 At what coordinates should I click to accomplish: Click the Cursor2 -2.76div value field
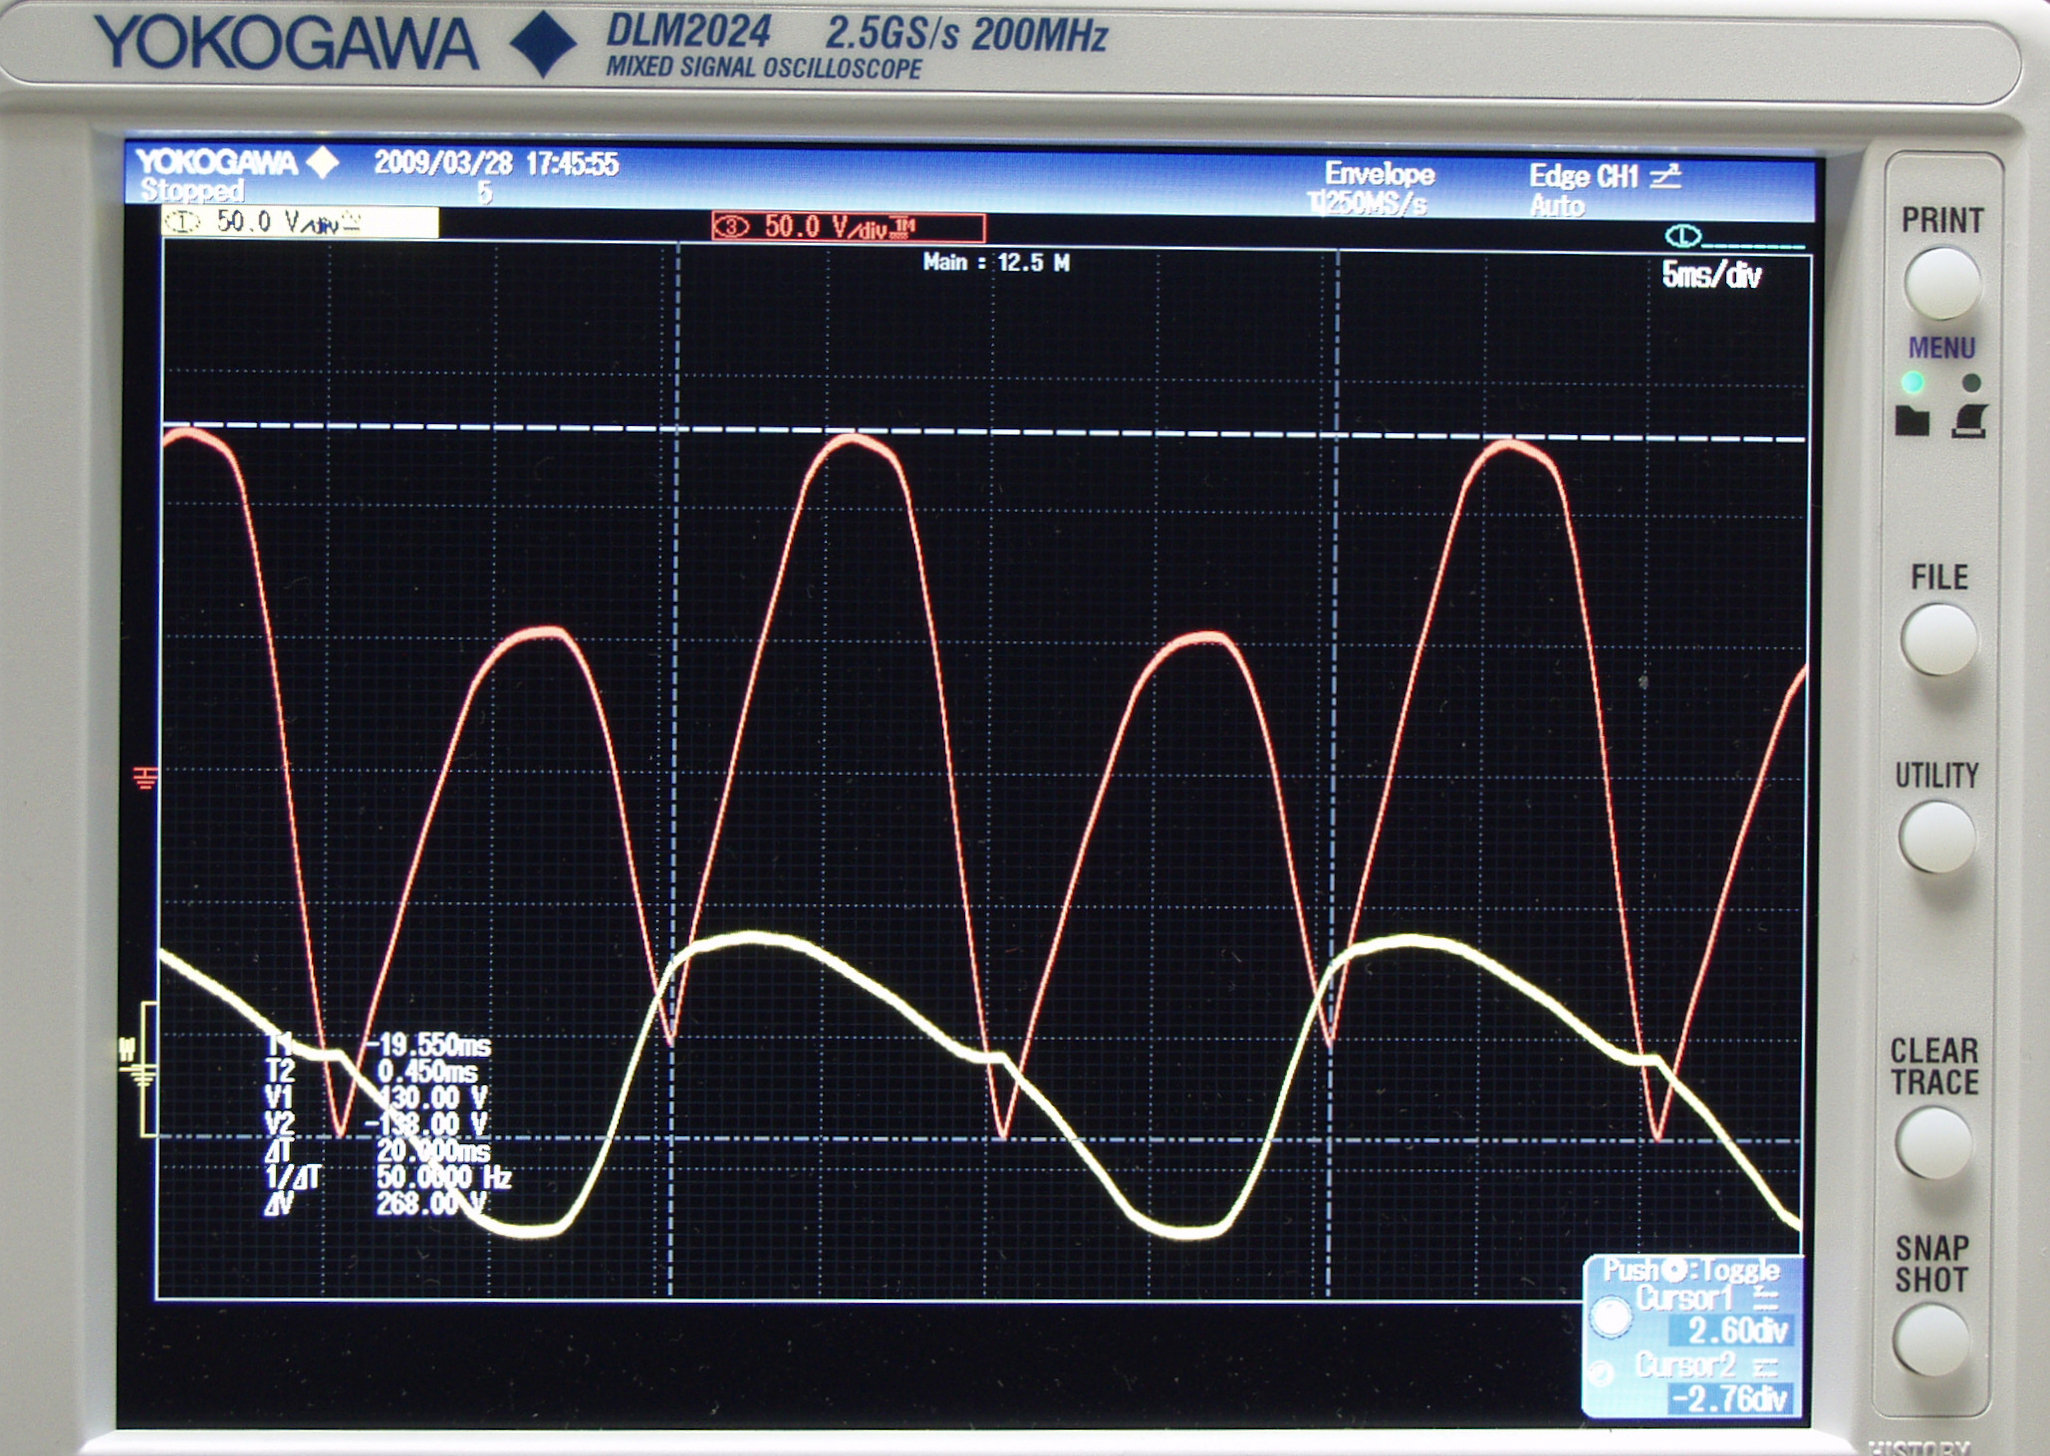(x=1729, y=1398)
